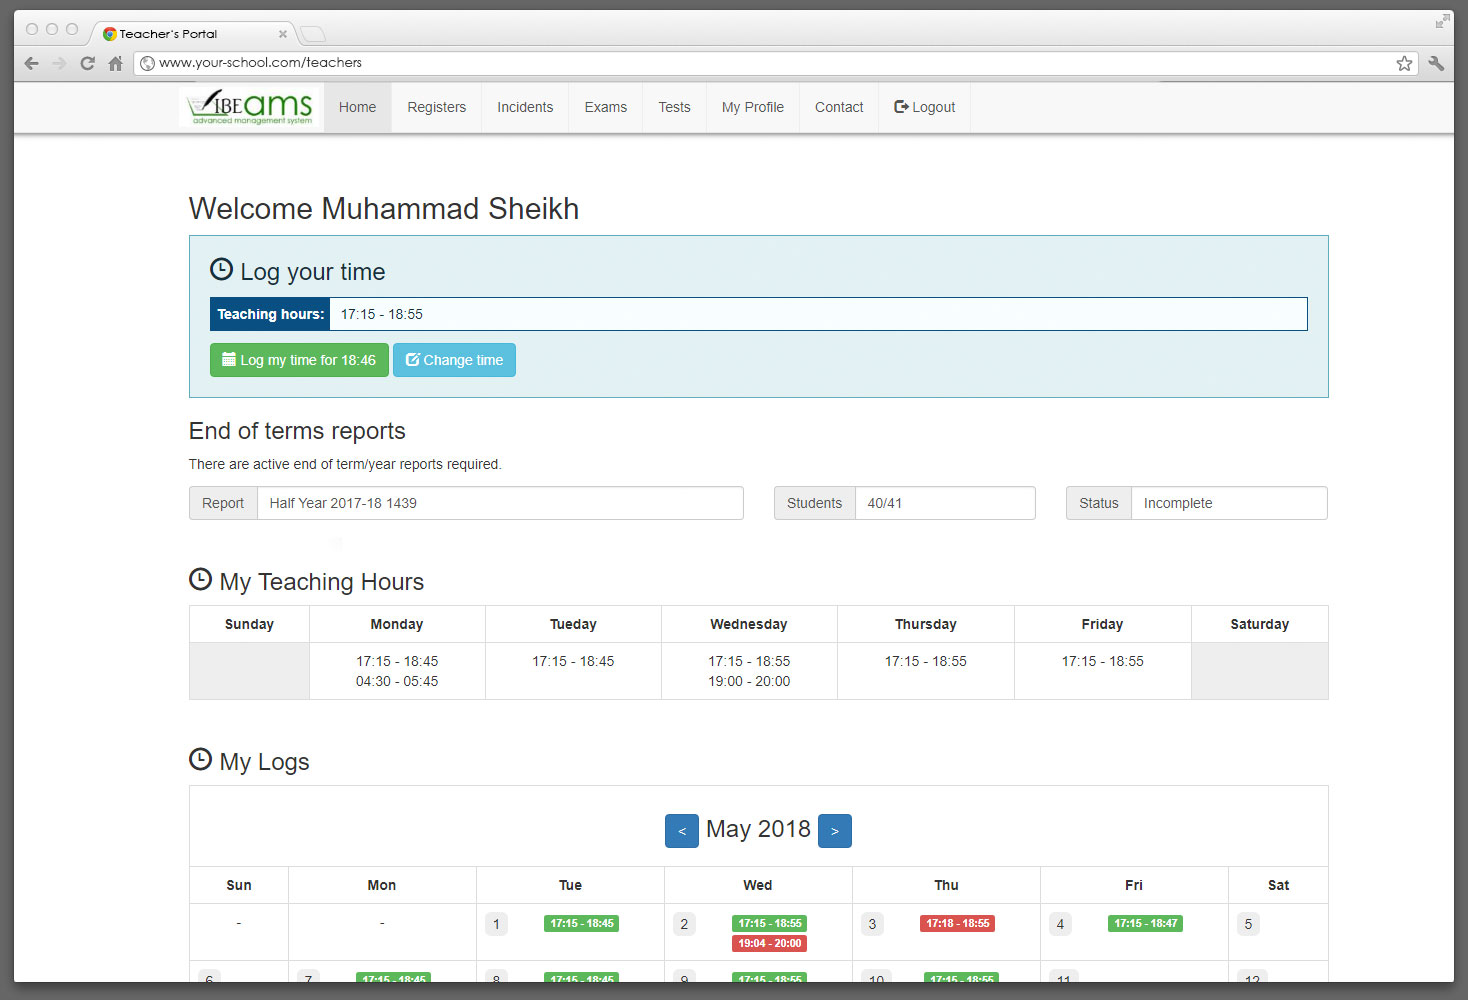
Task: Open the Exams section
Action: tap(605, 107)
